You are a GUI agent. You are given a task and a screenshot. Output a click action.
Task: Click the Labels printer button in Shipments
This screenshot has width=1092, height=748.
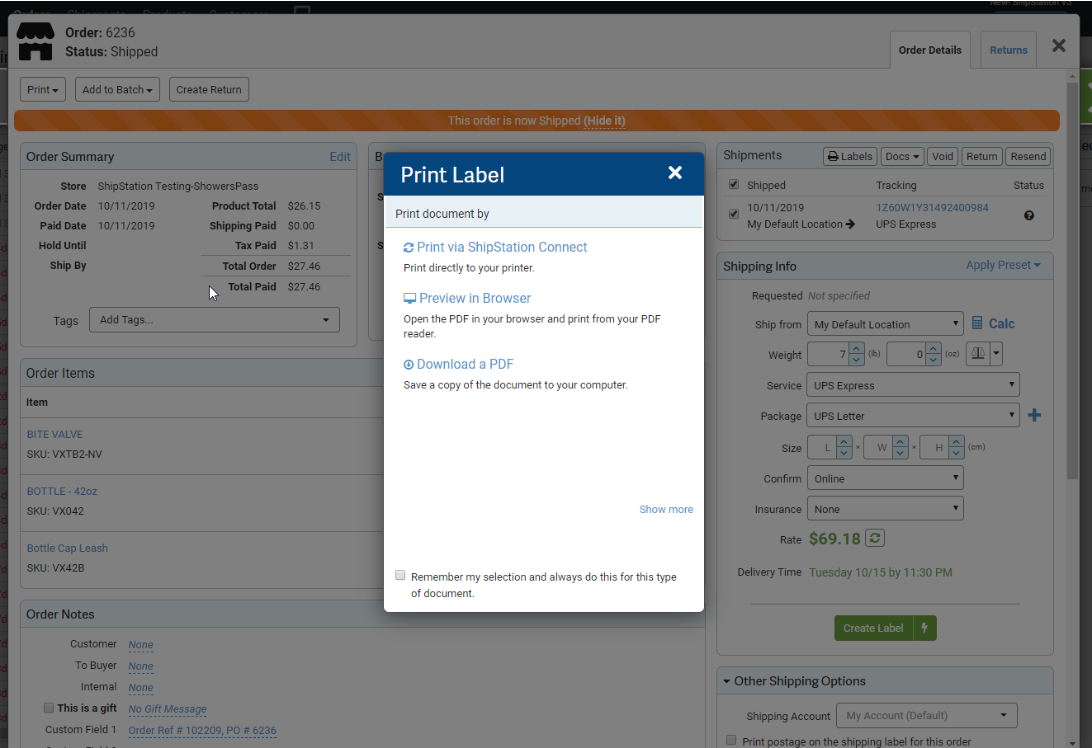click(850, 156)
